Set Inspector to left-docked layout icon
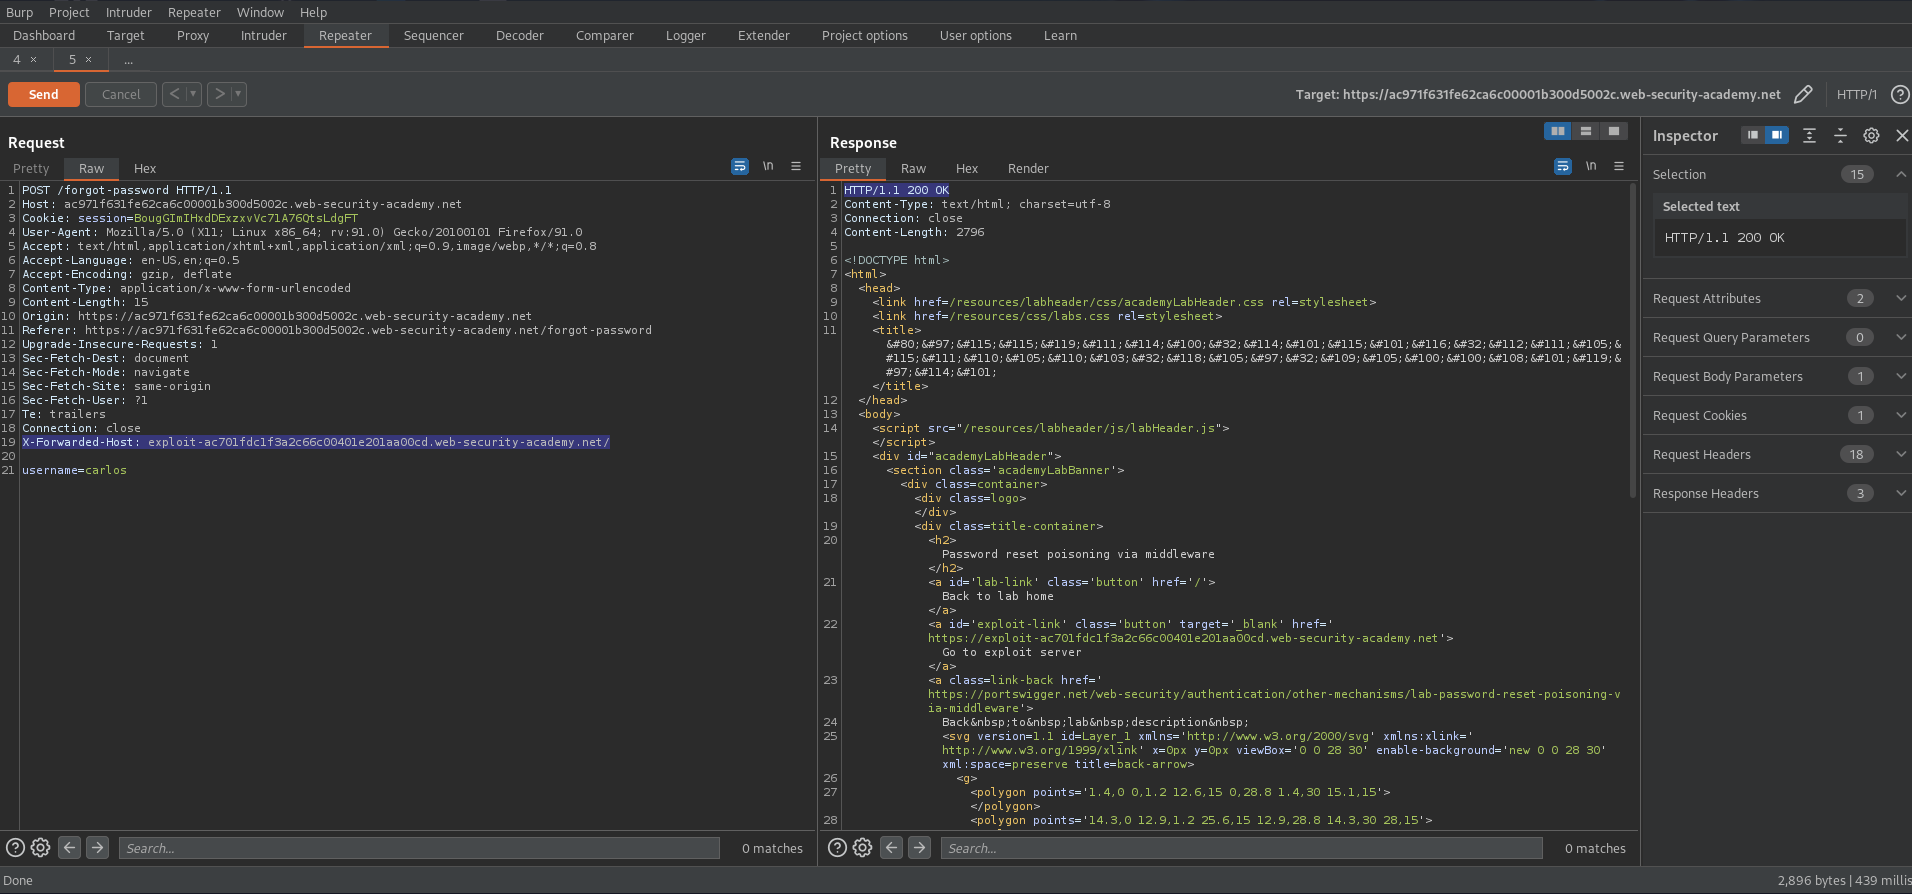This screenshot has width=1912, height=894. coord(1753,135)
